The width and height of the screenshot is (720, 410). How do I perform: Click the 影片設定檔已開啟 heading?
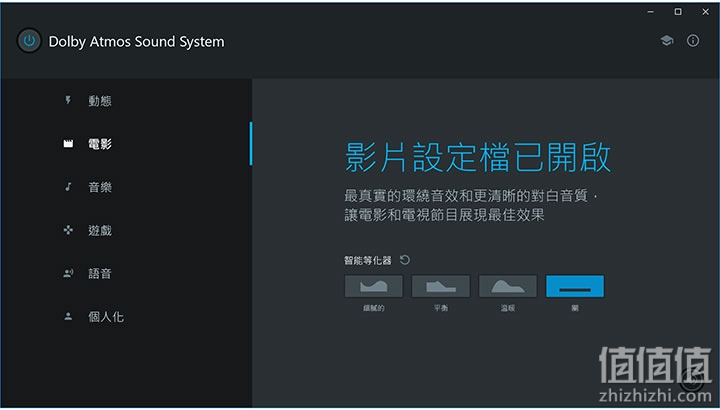click(x=478, y=157)
